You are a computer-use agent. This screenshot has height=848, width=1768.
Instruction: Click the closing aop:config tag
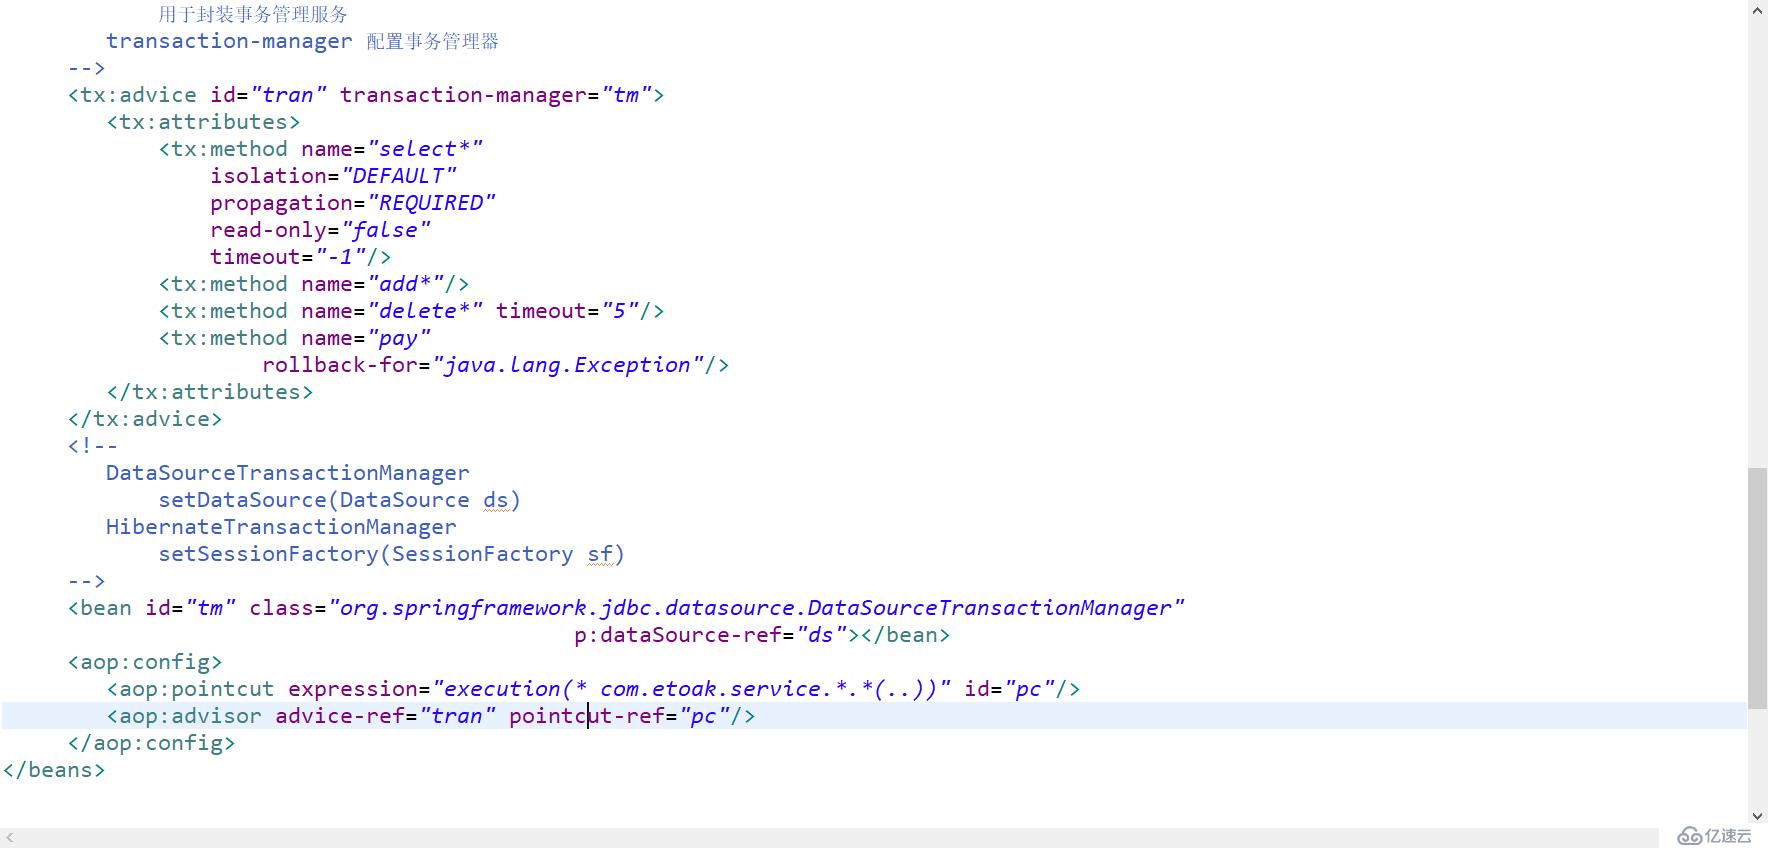(x=152, y=743)
